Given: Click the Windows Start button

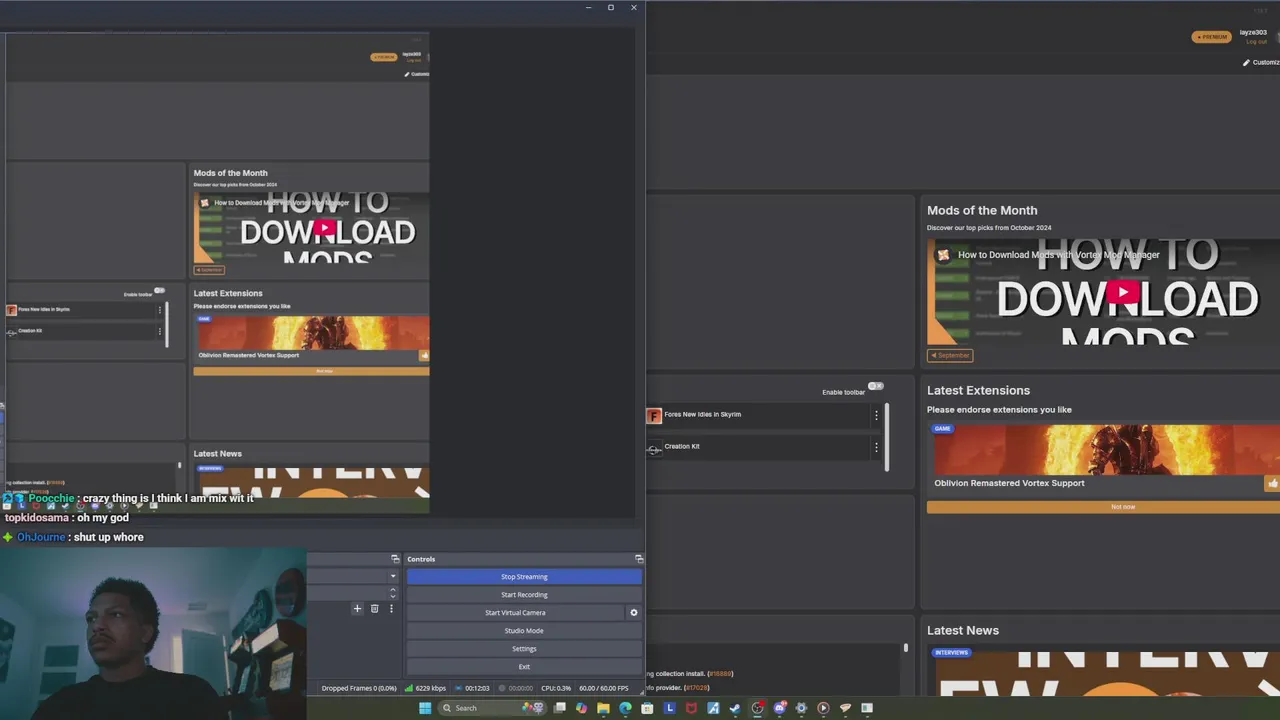Looking at the screenshot, I should click(x=425, y=708).
